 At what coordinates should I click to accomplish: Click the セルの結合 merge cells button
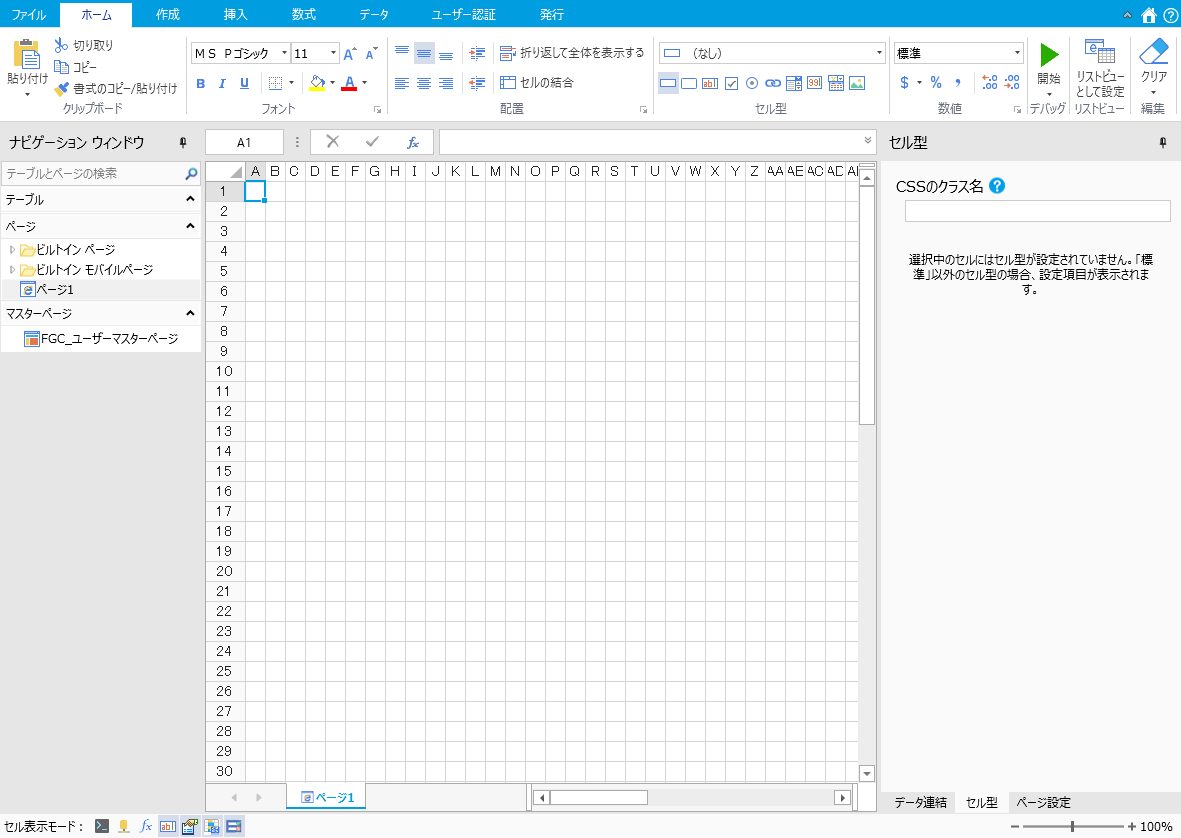[x=537, y=82]
